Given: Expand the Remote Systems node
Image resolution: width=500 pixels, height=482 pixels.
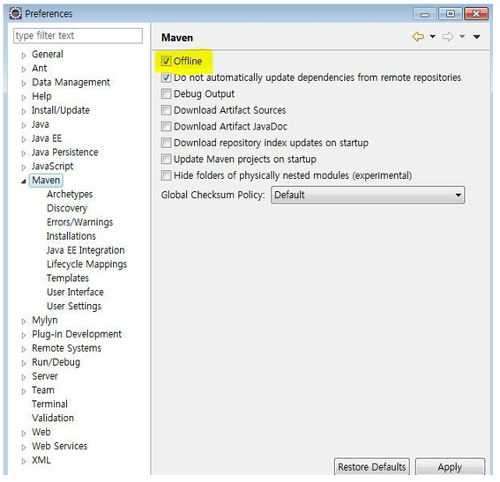Looking at the screenshot, I should (x=24, y=349).
